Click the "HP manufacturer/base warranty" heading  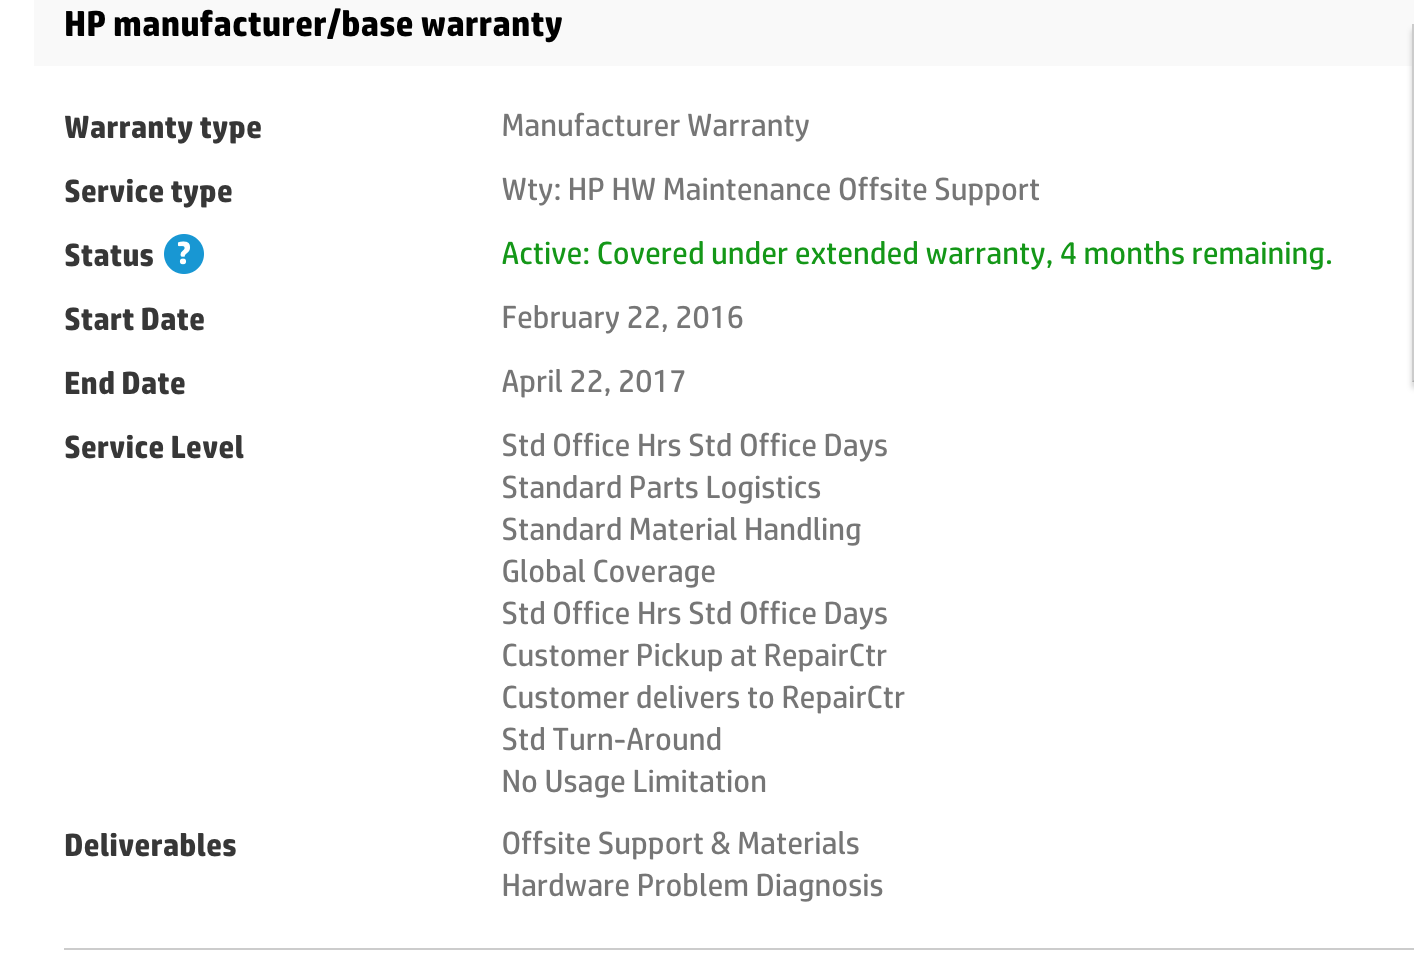pyautogui.click(x=313, y=24)
